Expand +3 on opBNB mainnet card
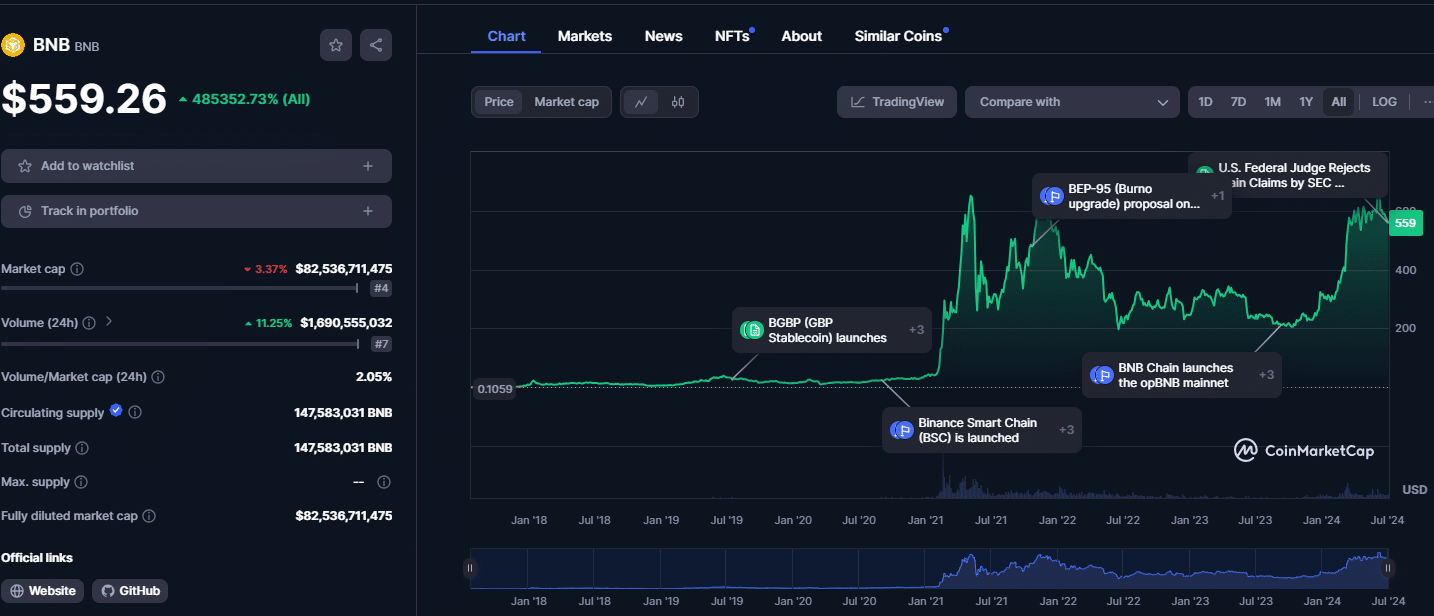The image size is (1434, 616). pyautogui.click(x=1266, y=375)
